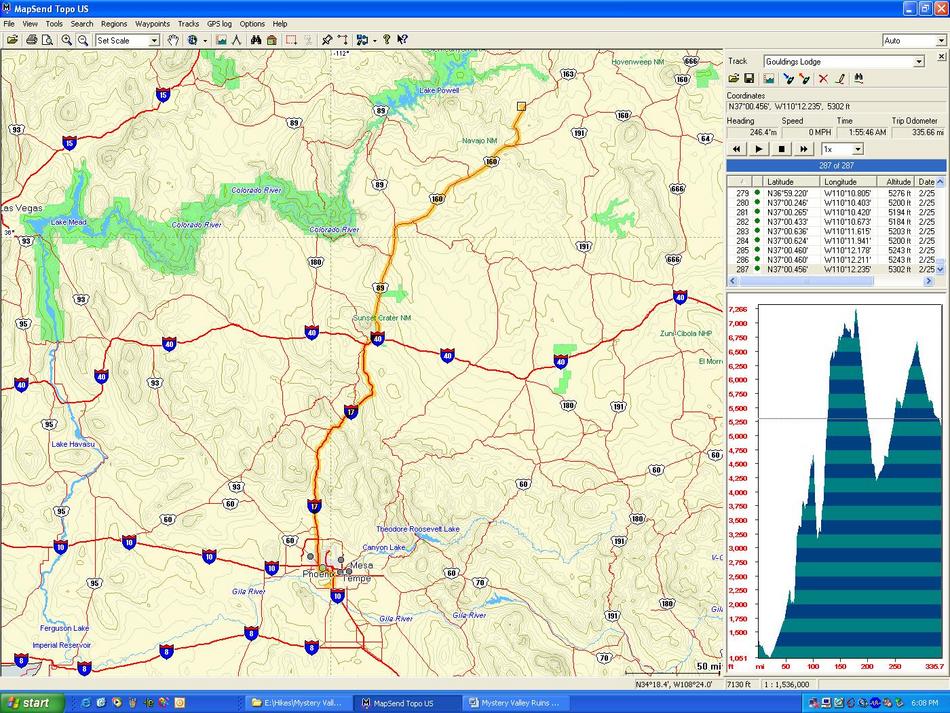Click the globe map icon in toolbar
Viewport: 950px width, 713px height.
tap(193, 41)
